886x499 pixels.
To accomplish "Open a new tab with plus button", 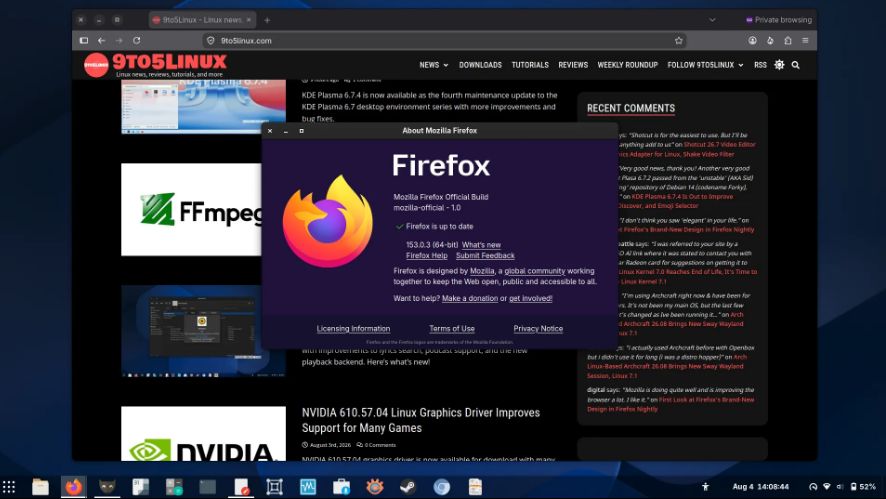I will (267, 20).
